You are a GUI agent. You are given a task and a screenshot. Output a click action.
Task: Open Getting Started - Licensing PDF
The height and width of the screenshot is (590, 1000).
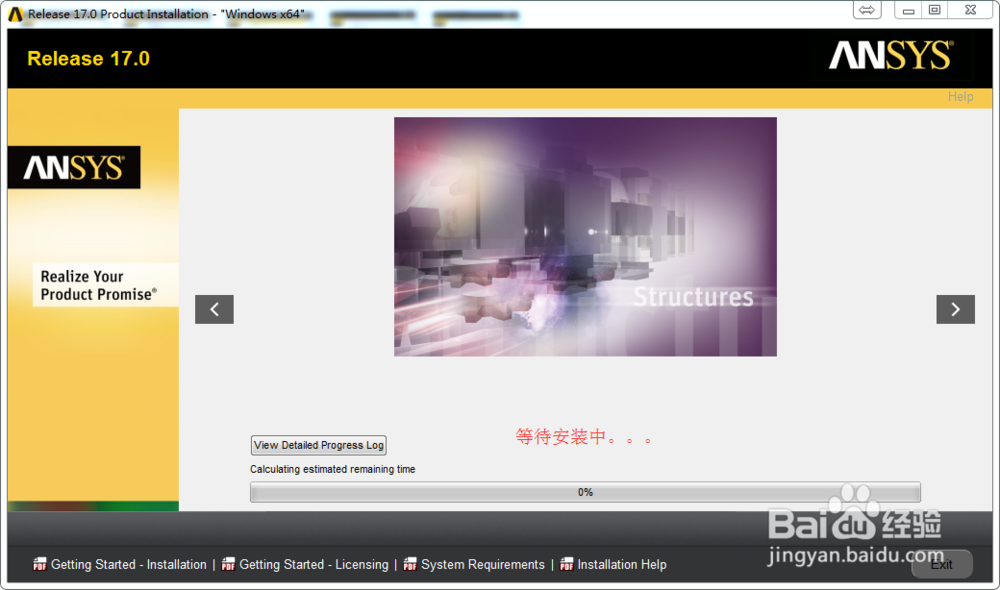click(x=314, y=564)
